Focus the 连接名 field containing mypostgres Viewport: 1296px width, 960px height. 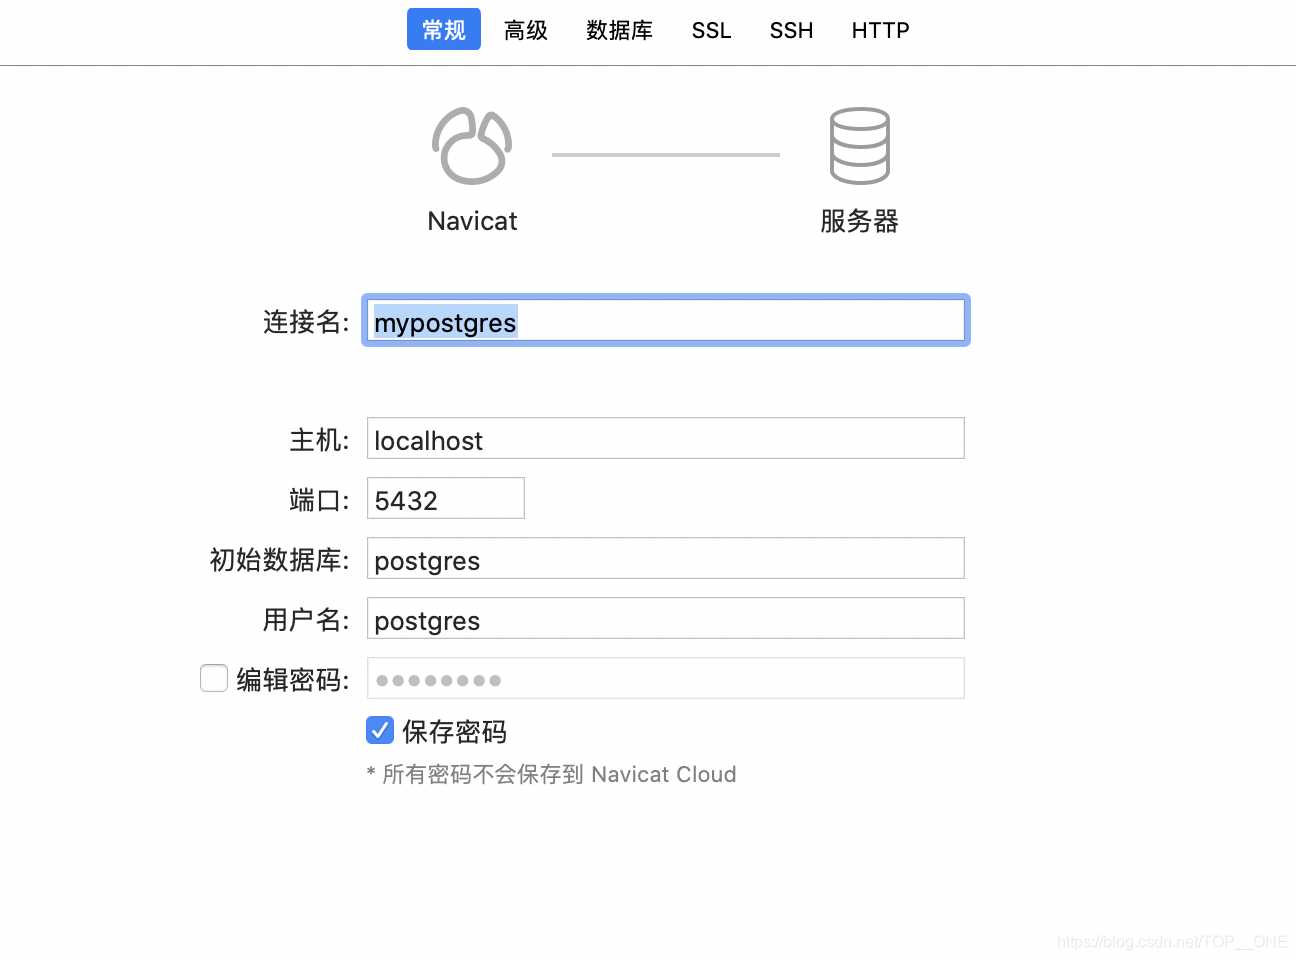(666, 321)
